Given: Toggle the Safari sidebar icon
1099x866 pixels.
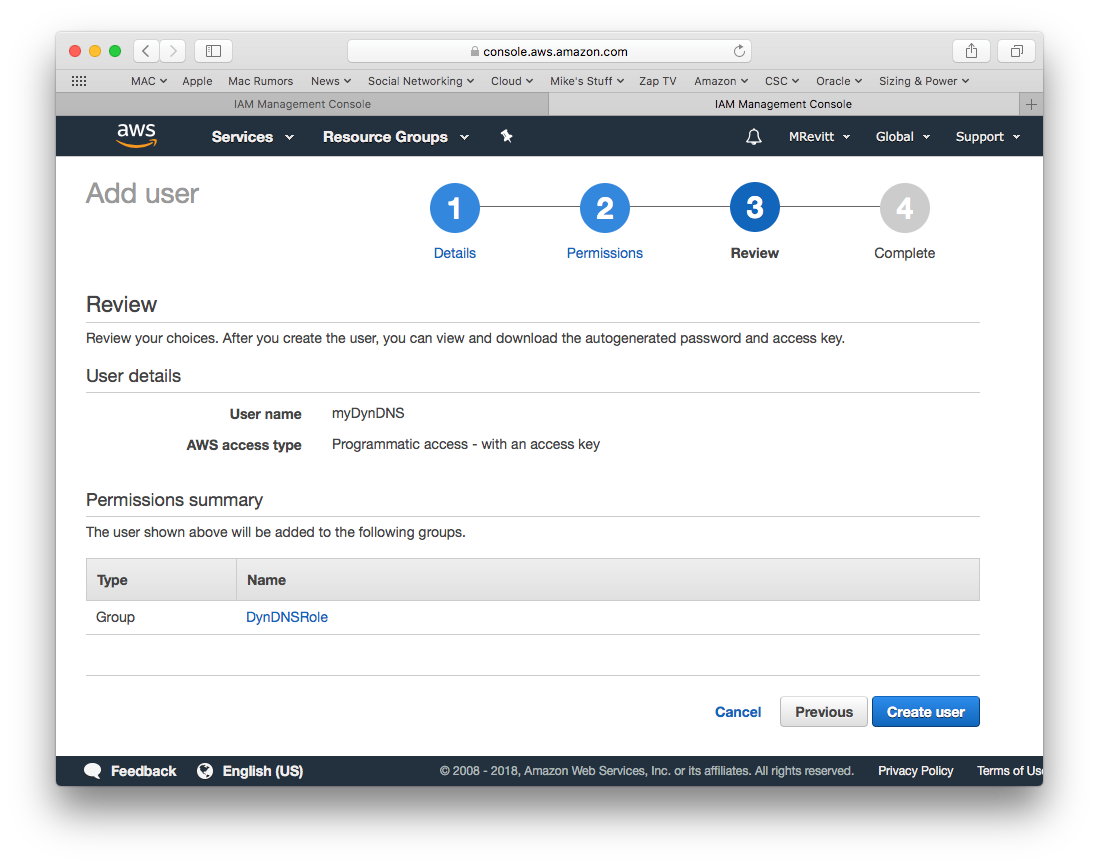Looking at the screenshot, I should (213, 51).
